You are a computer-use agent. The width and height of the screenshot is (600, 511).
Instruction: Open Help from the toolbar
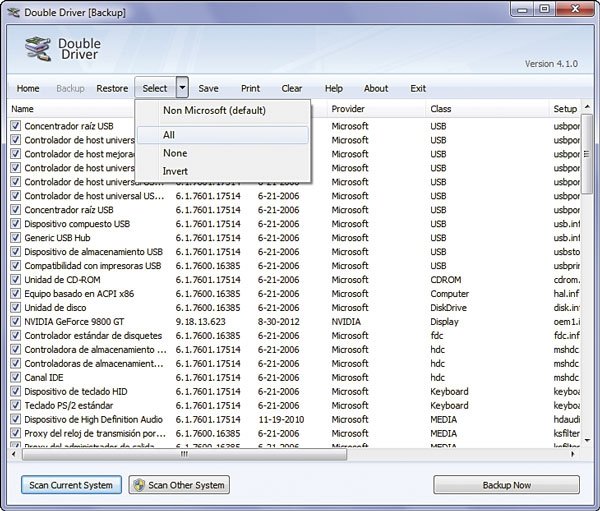[334, 88]
